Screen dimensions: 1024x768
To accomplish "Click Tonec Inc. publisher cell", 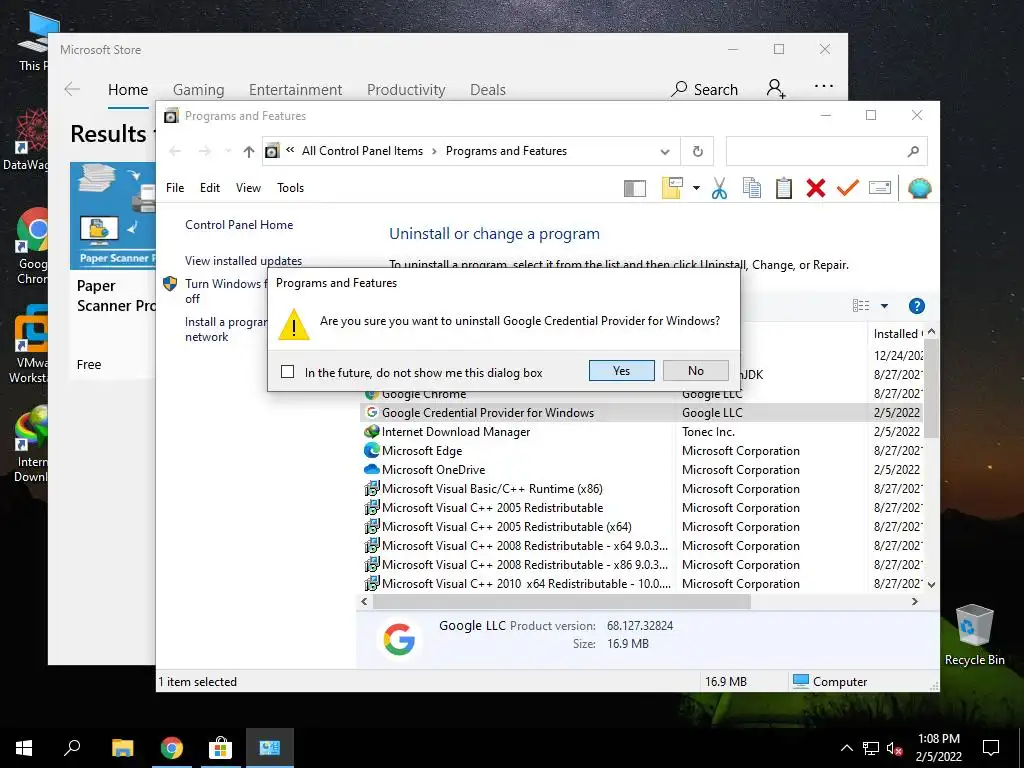I will [709, 432].
